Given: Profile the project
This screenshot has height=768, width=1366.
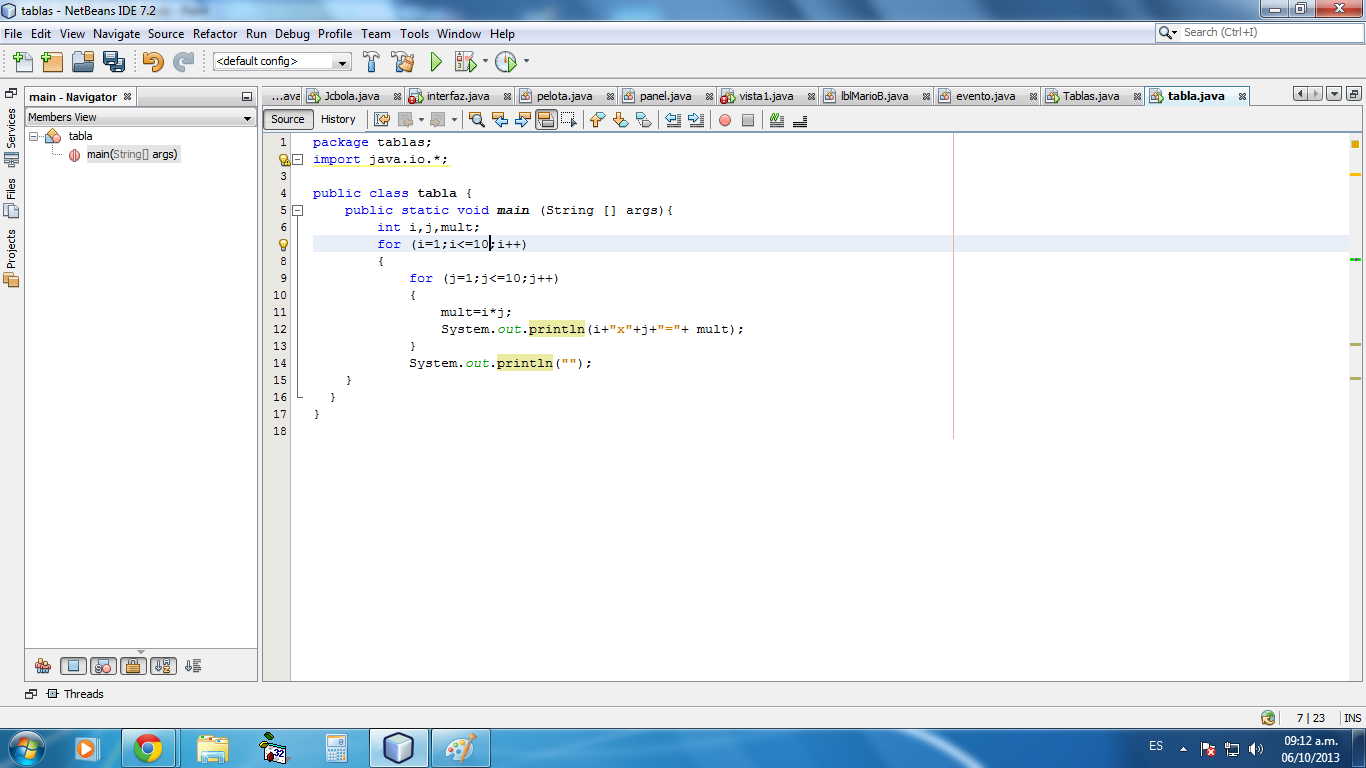Looking at the screenshot, I should tap(506, 62).
